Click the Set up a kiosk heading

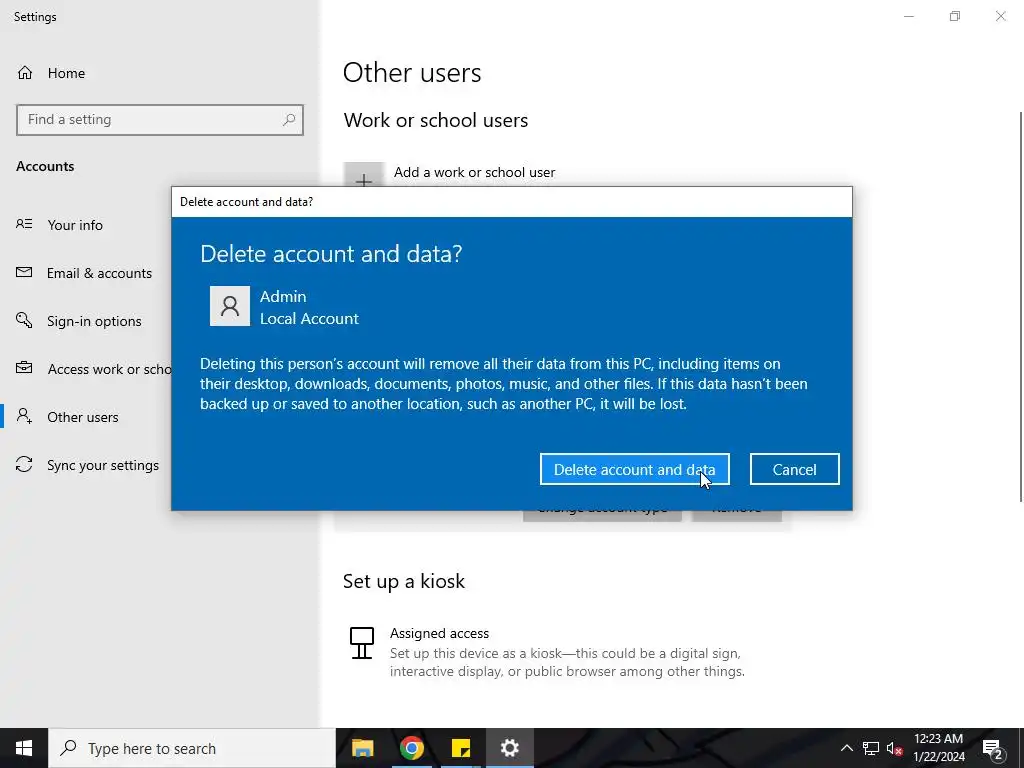[404, 581]
